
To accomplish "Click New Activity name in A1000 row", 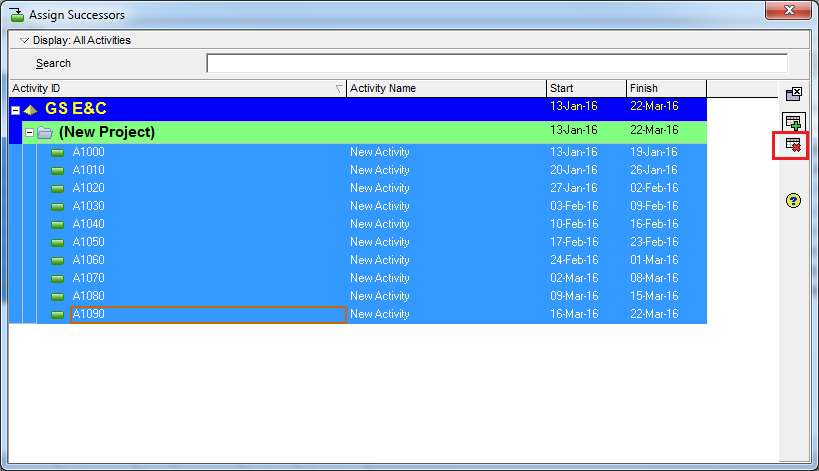I will point(380,152).
